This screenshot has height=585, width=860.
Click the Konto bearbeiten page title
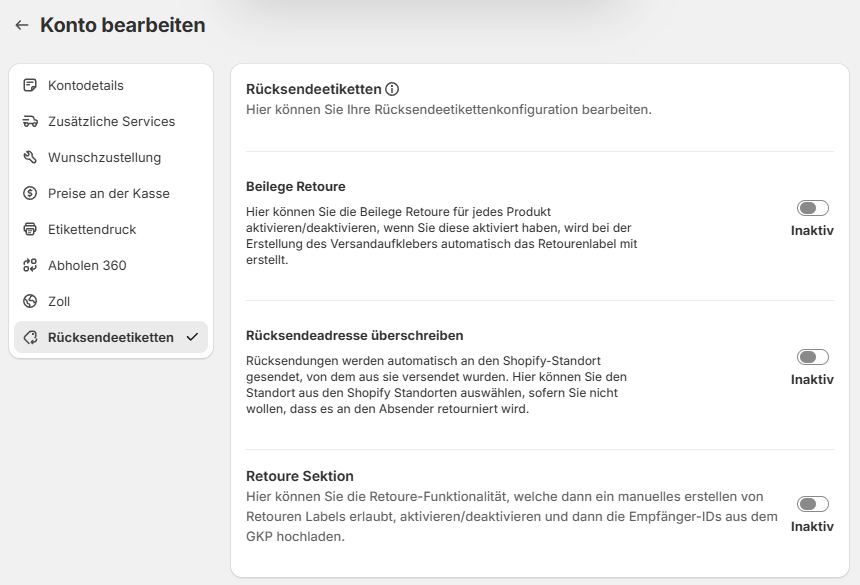pyautogui.click(x=123, y=25)
